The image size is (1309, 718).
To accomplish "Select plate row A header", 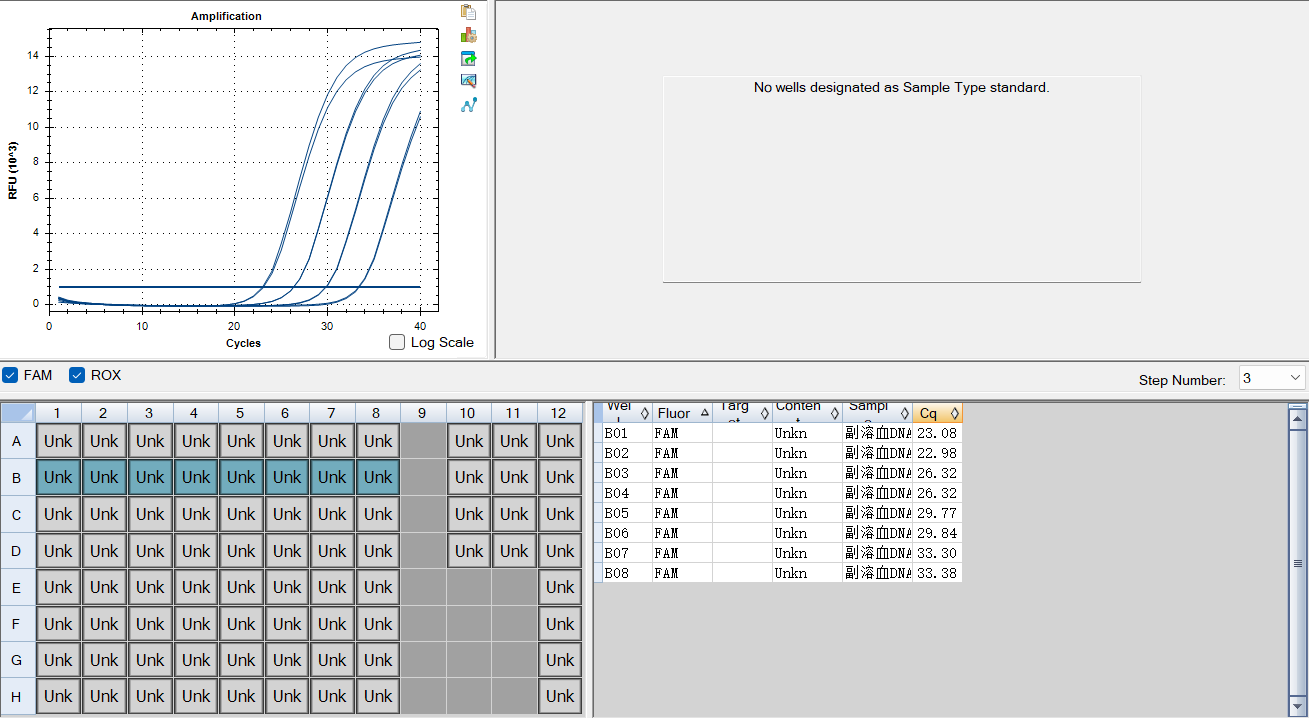I will (17, 441).
